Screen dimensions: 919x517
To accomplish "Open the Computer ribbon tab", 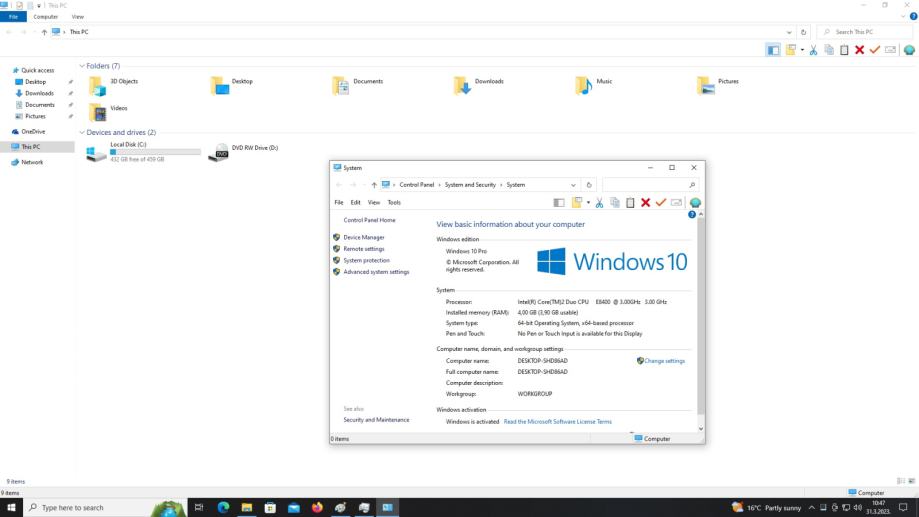I will click(46, 17).
